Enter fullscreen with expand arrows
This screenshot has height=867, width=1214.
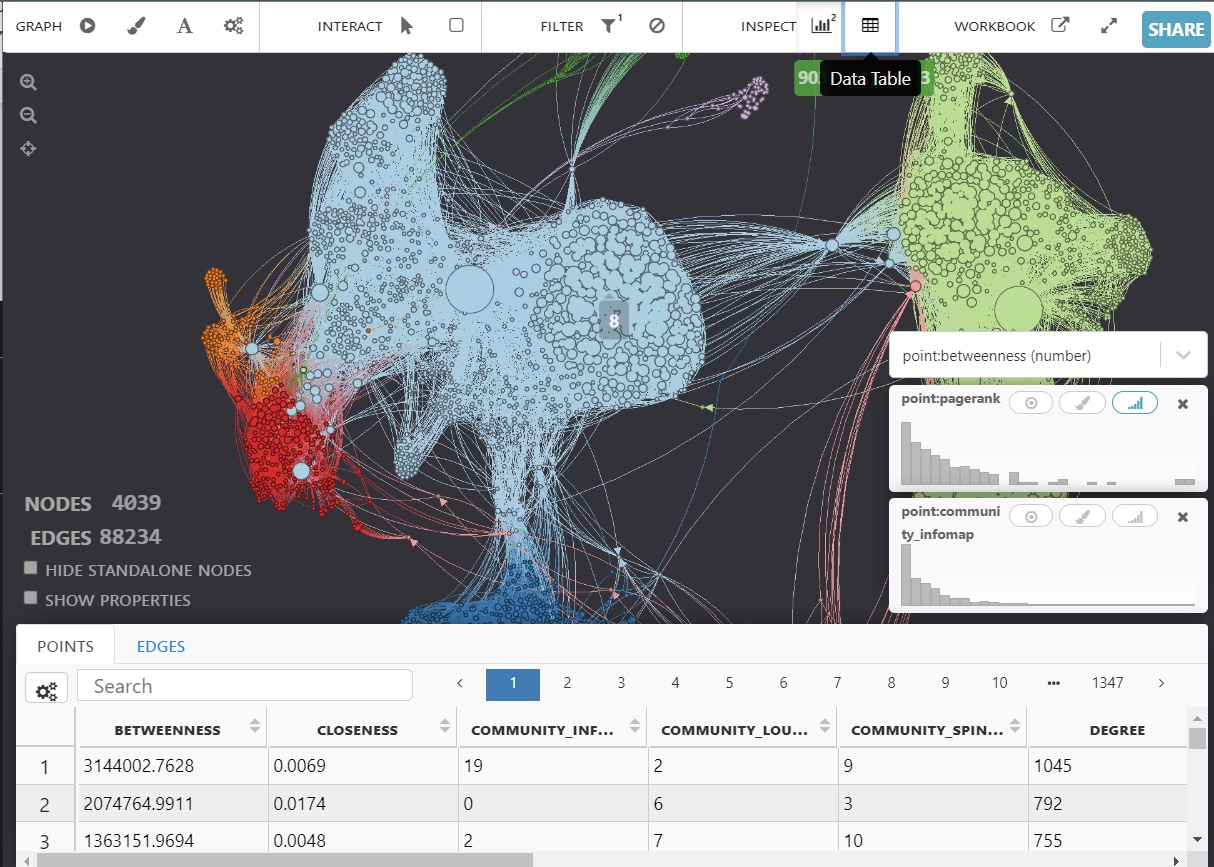(x=1108, y=26)
